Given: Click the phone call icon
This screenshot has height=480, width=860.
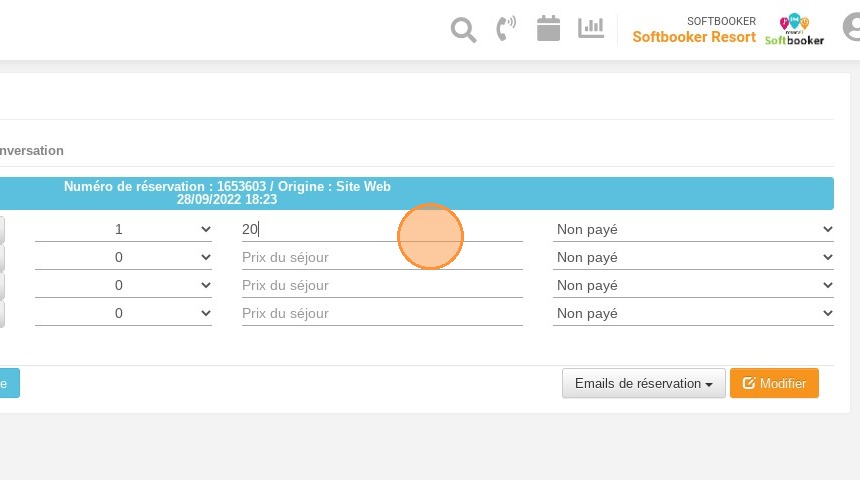Looking at the screenshot, I should pos(506,29).
